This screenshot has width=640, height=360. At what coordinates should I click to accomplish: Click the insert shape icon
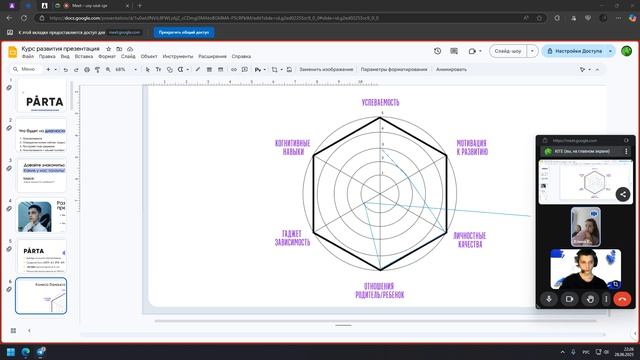pos(169,70)
